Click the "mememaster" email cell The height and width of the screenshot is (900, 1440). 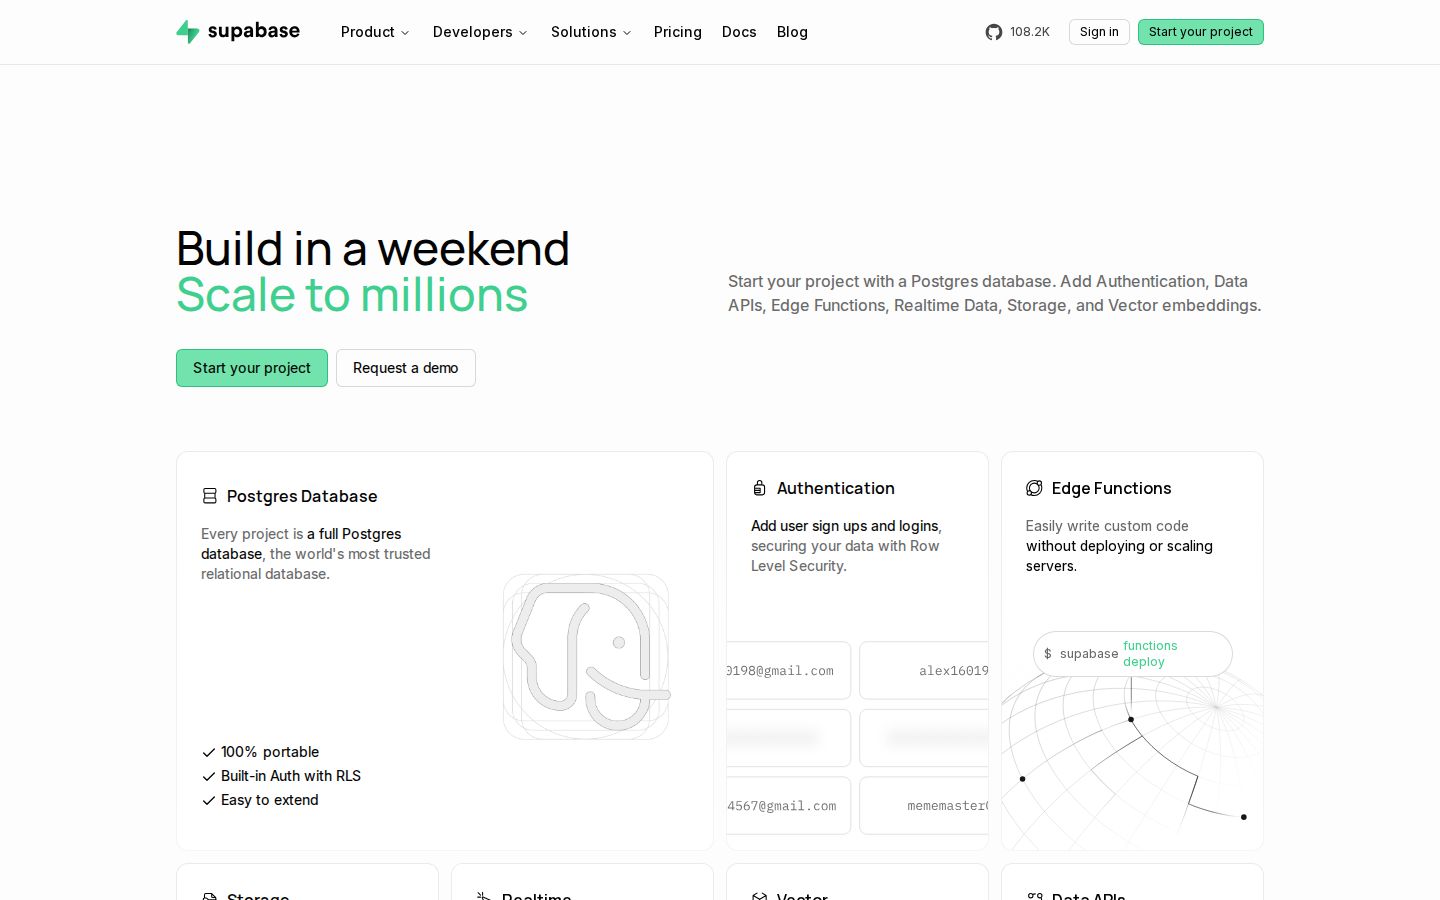pyautogui.click(x=924, y=805)
